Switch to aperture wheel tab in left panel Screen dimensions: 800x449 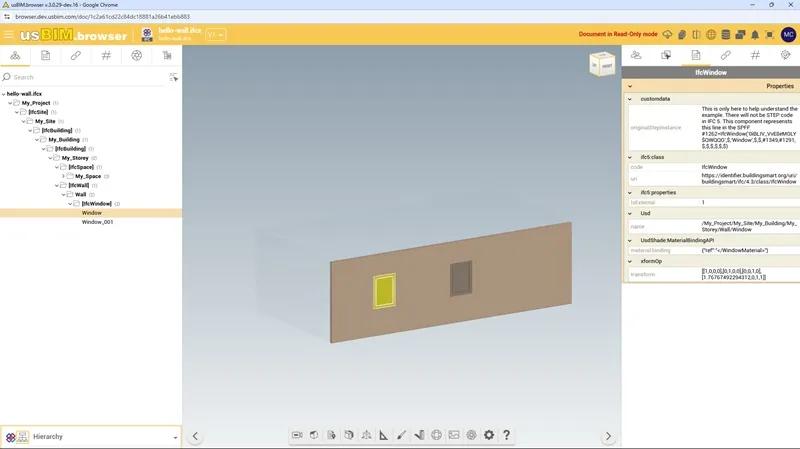pos(136,56)
